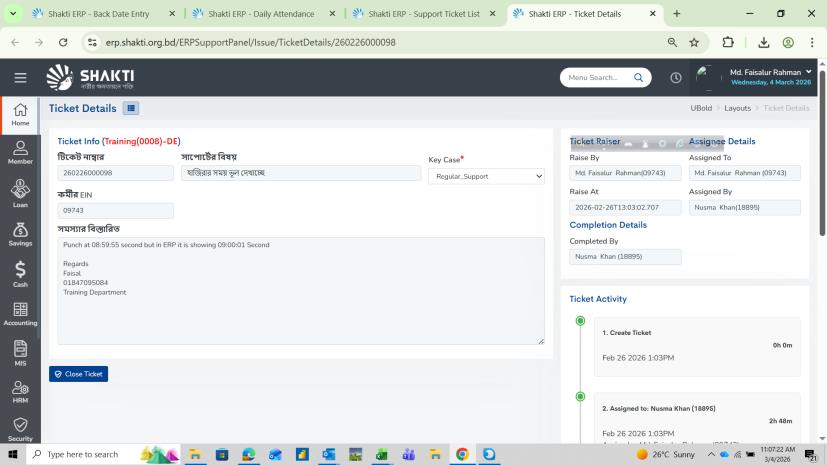Expand the Key Case dropdown
This screenshot has width=827, height=465.
(x=486, y=176)
